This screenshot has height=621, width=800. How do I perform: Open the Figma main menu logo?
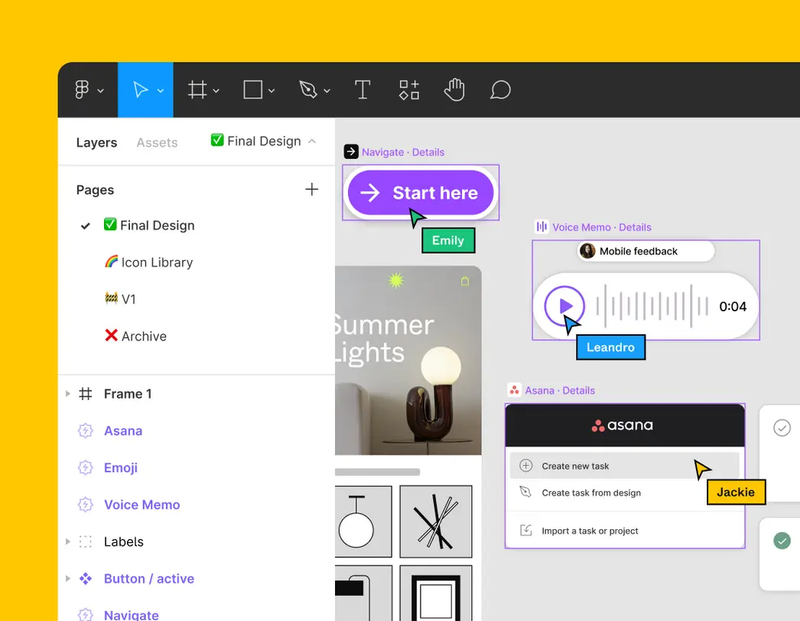click(82, 90)
